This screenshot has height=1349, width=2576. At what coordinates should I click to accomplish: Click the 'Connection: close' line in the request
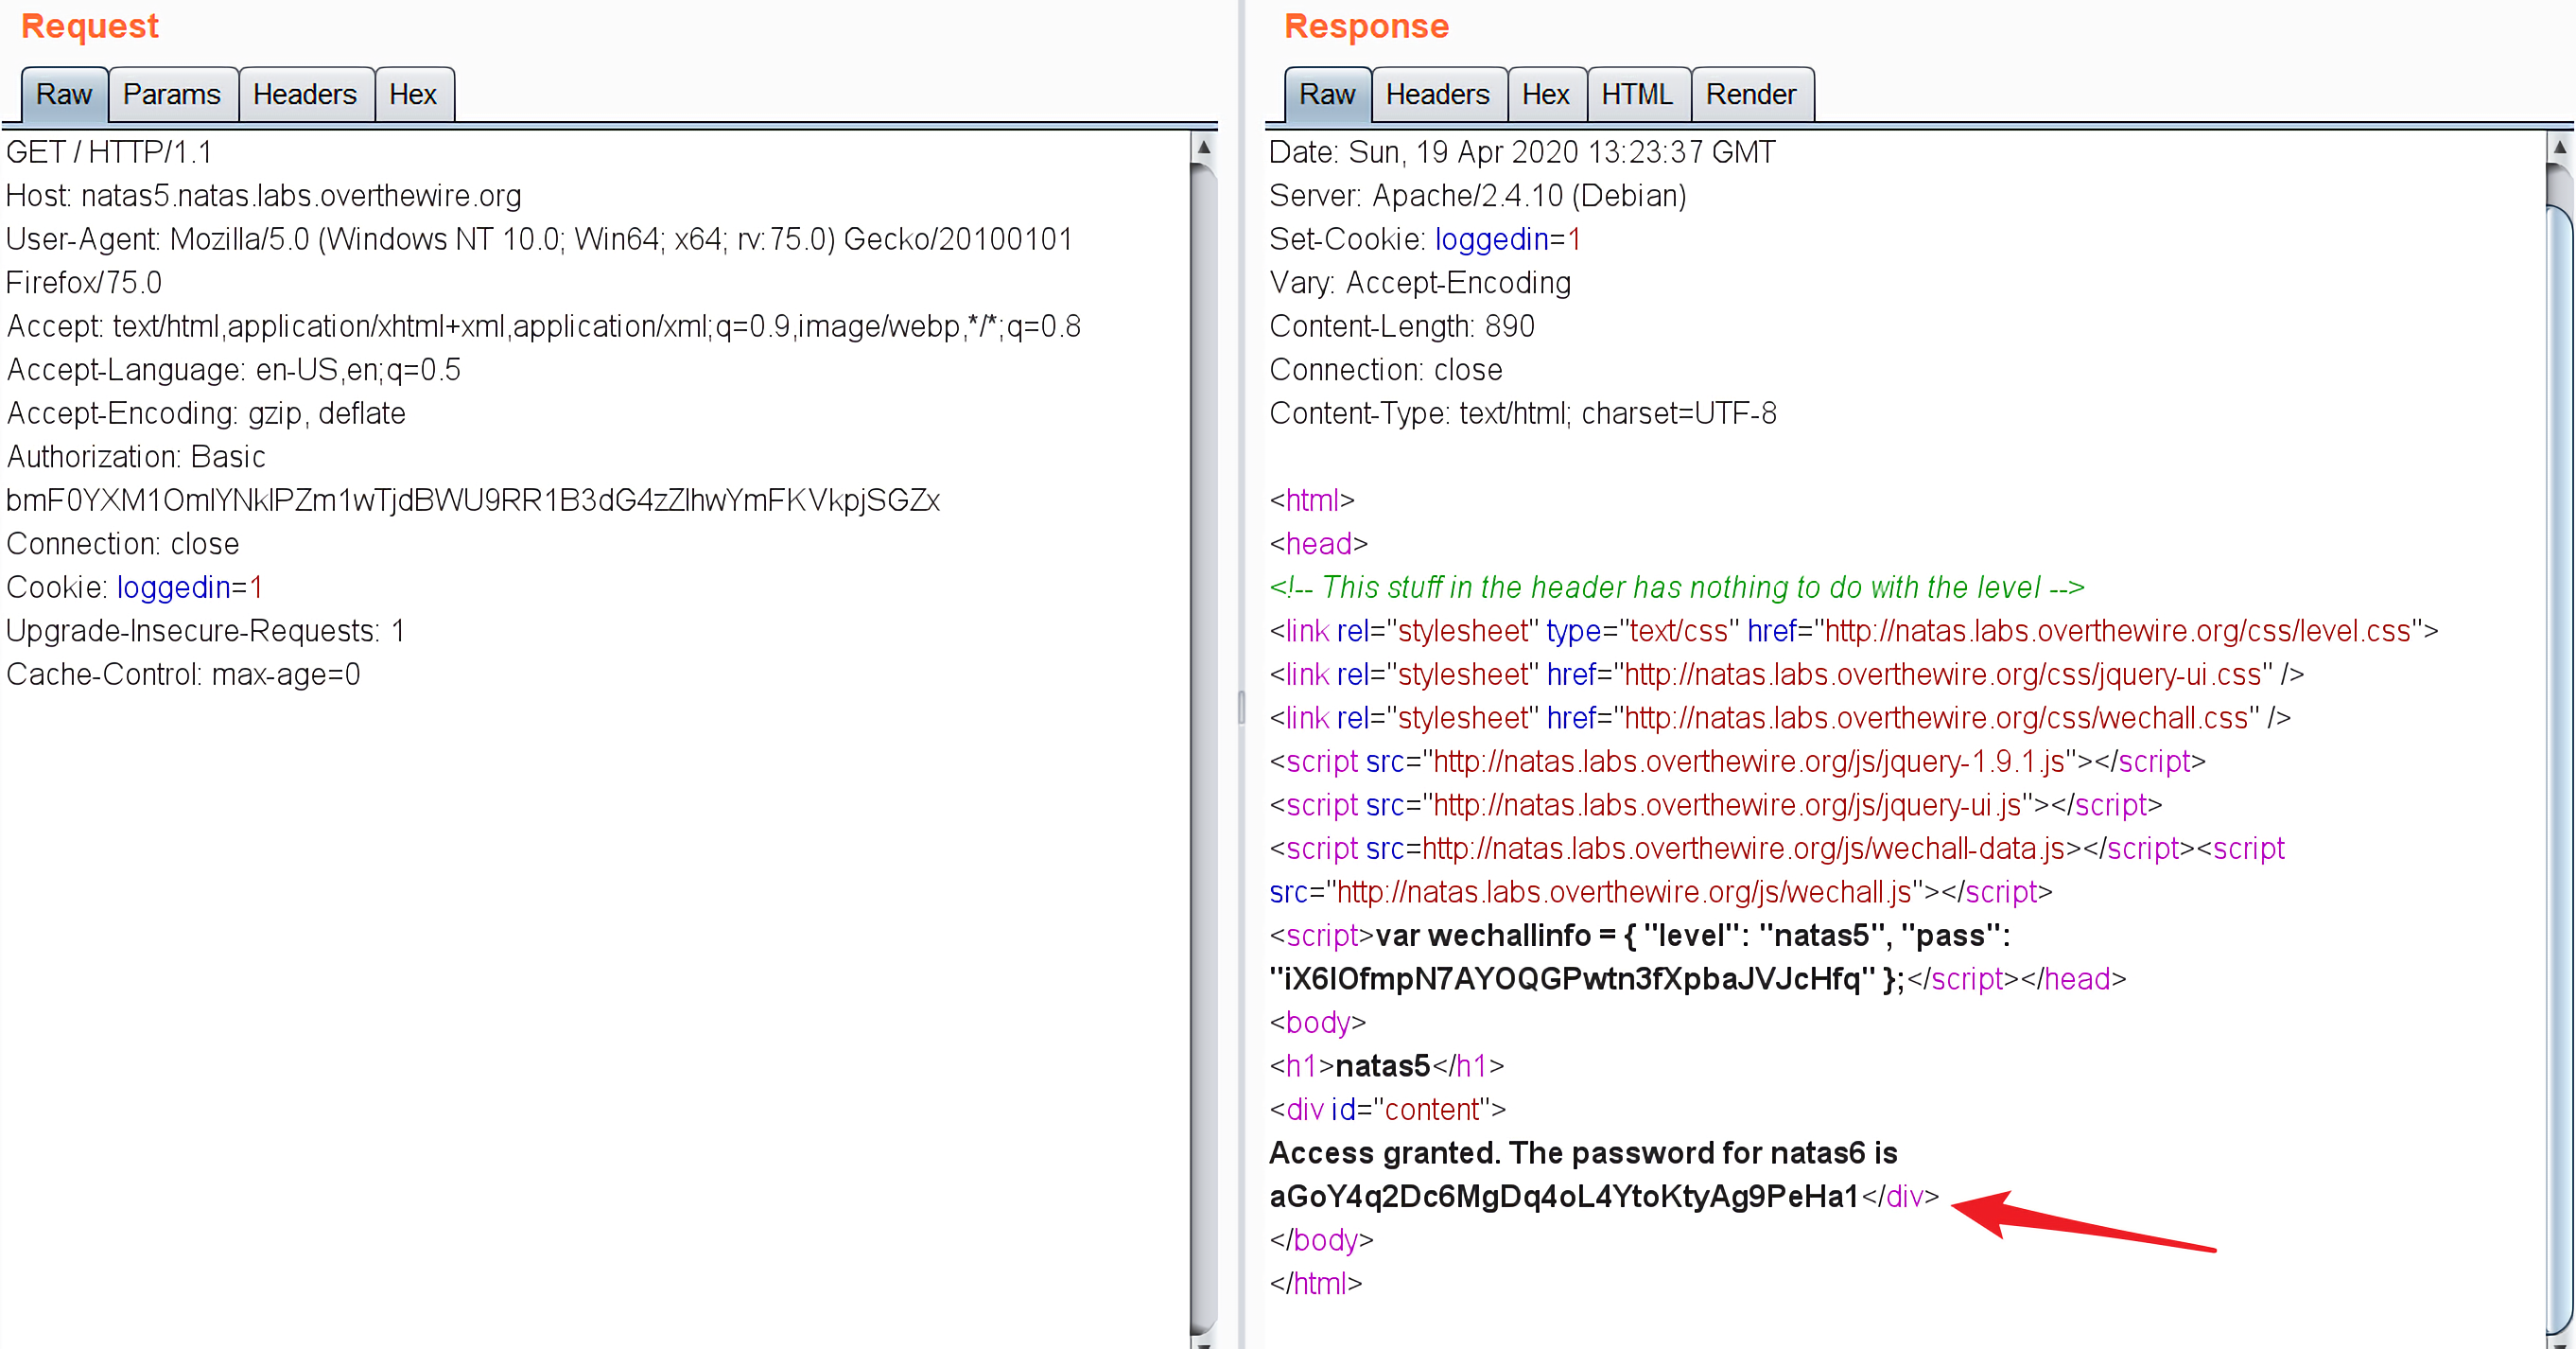coord(123,544)
